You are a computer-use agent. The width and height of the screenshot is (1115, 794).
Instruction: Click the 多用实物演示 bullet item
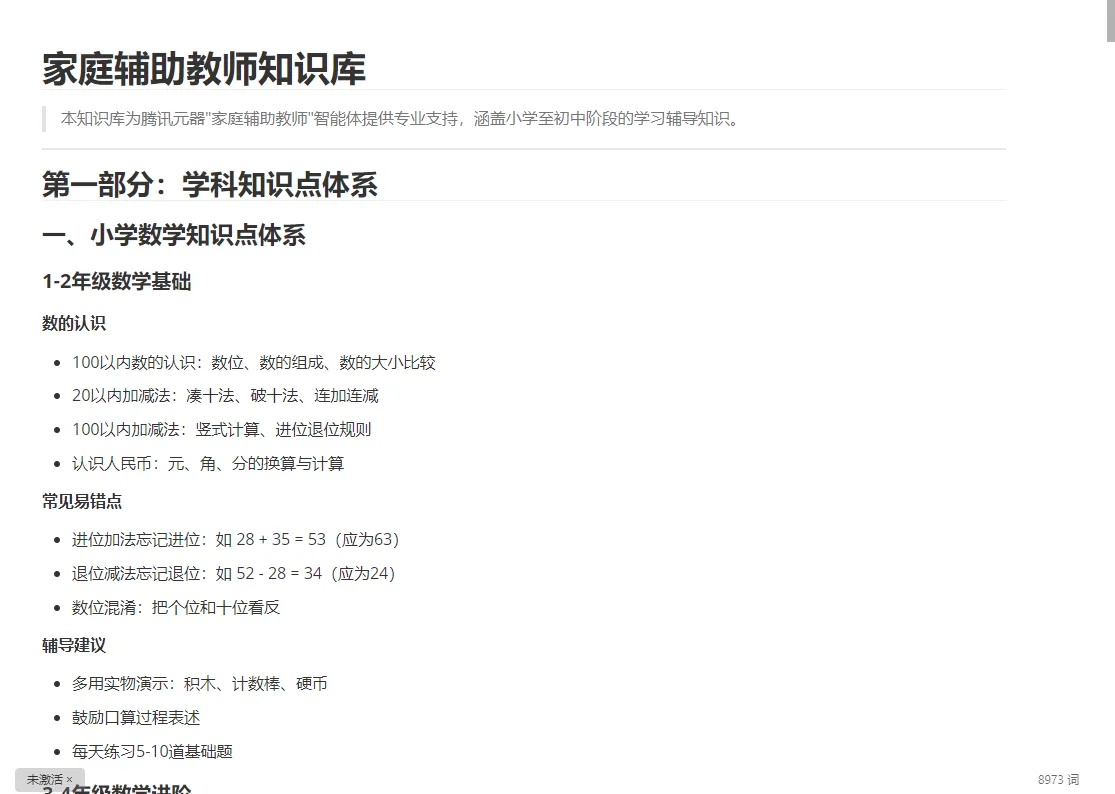[x=199, y=684]
